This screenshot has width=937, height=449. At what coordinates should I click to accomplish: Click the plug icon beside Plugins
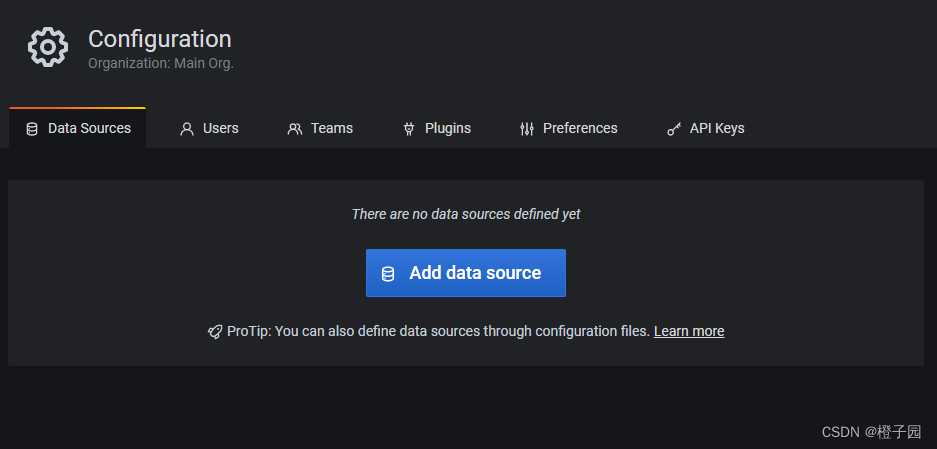[x=409, y=129]
